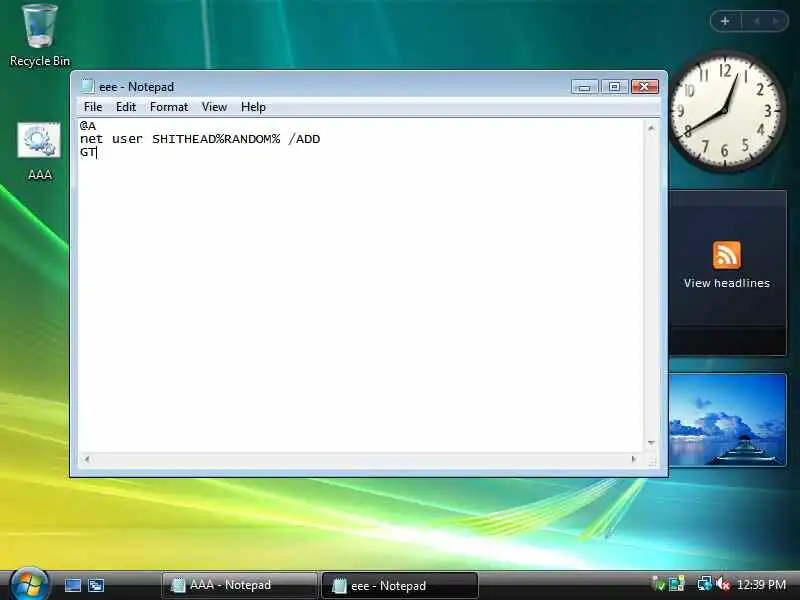This screenshot has width=800, height=600.
Task: Click the text line 'net user SHITHEAD%RANDOM% /ADD'
Action: tap(200, 139)
